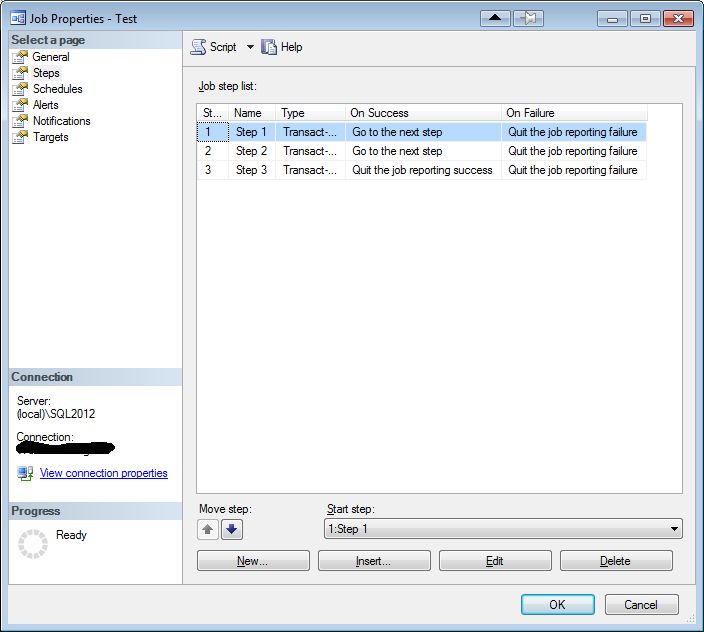The height and width of the screenshot is (632, 704).
Task: Open the Schedules page icon
Action: [20, 89]
